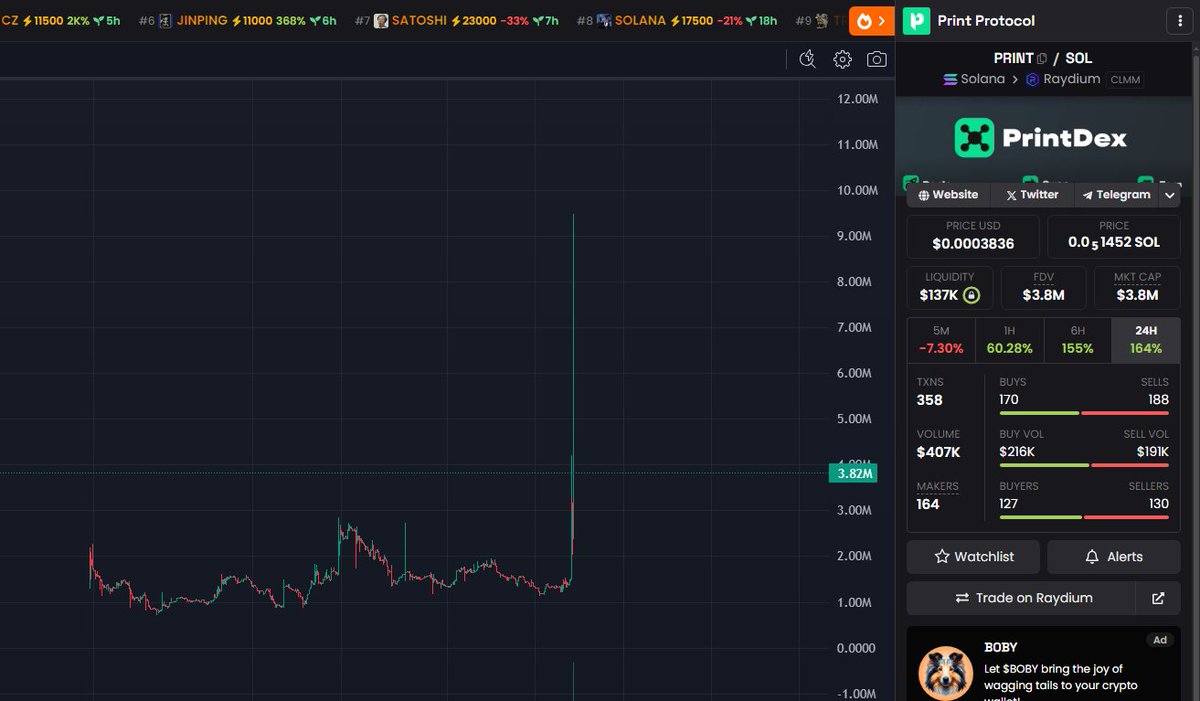Open trending token CZ
Viewport: 1200px width, 701px height.
[x=61, y=20]
